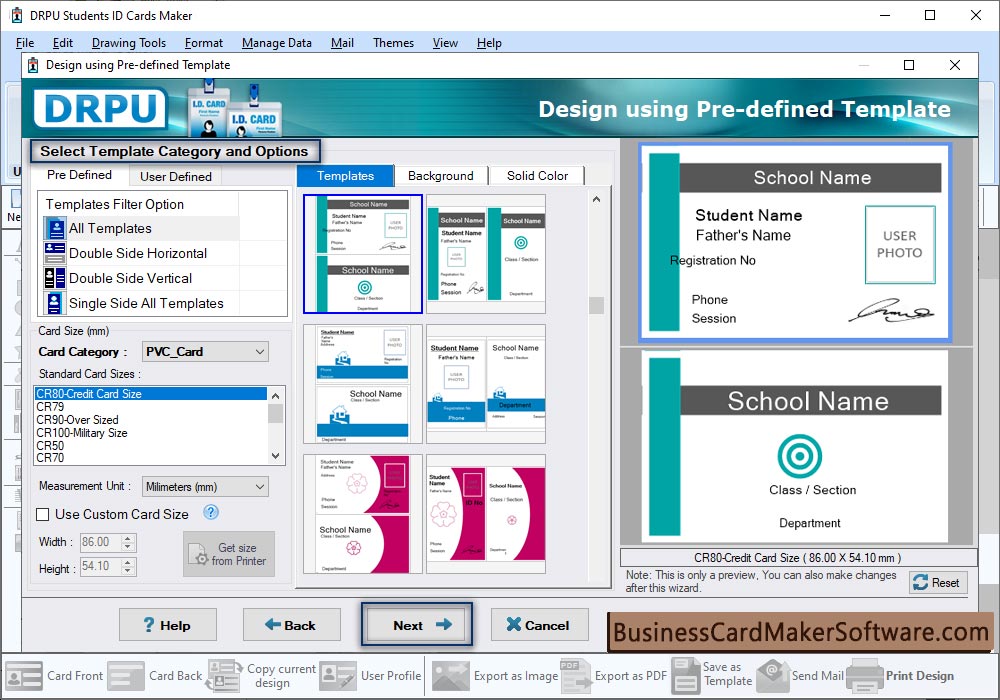Viewport: 1000px width, 700px height.
Task: Open the Mail menu
Action: (342, 43)
